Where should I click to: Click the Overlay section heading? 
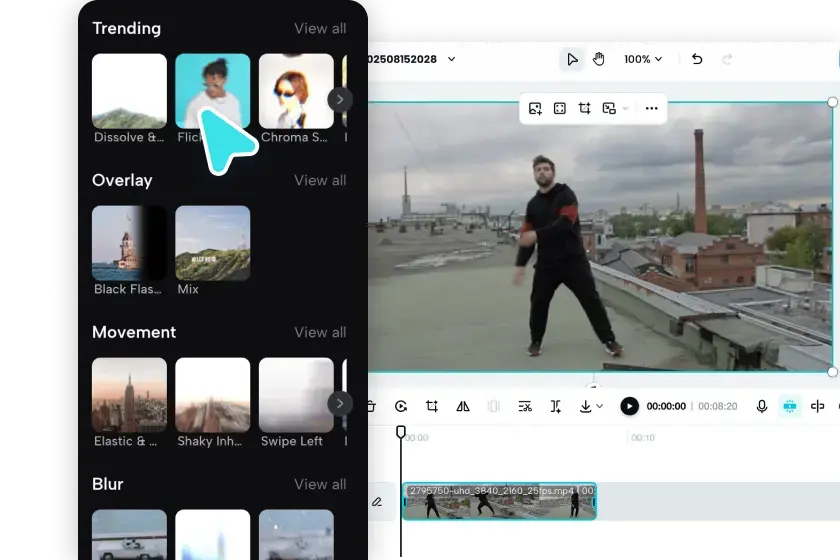[122, 181]
